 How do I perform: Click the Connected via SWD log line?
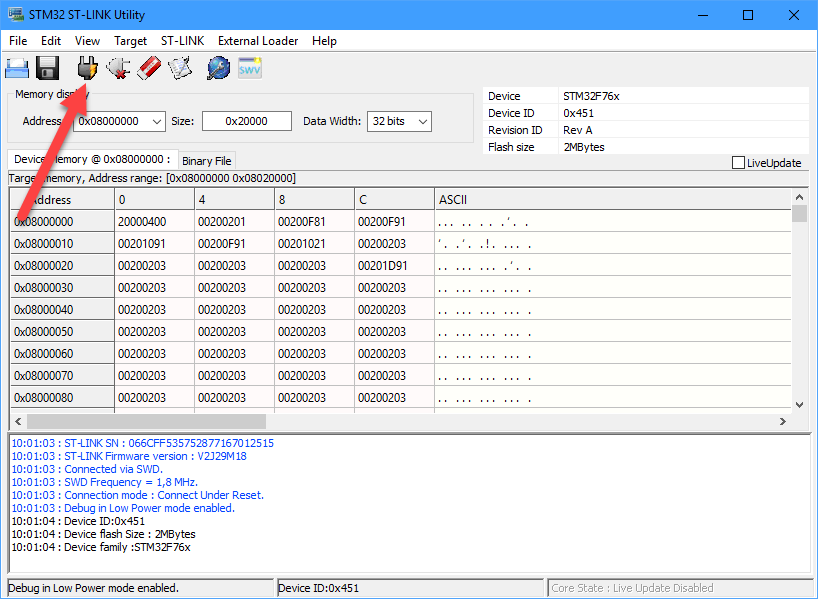[x=87, y=469]
